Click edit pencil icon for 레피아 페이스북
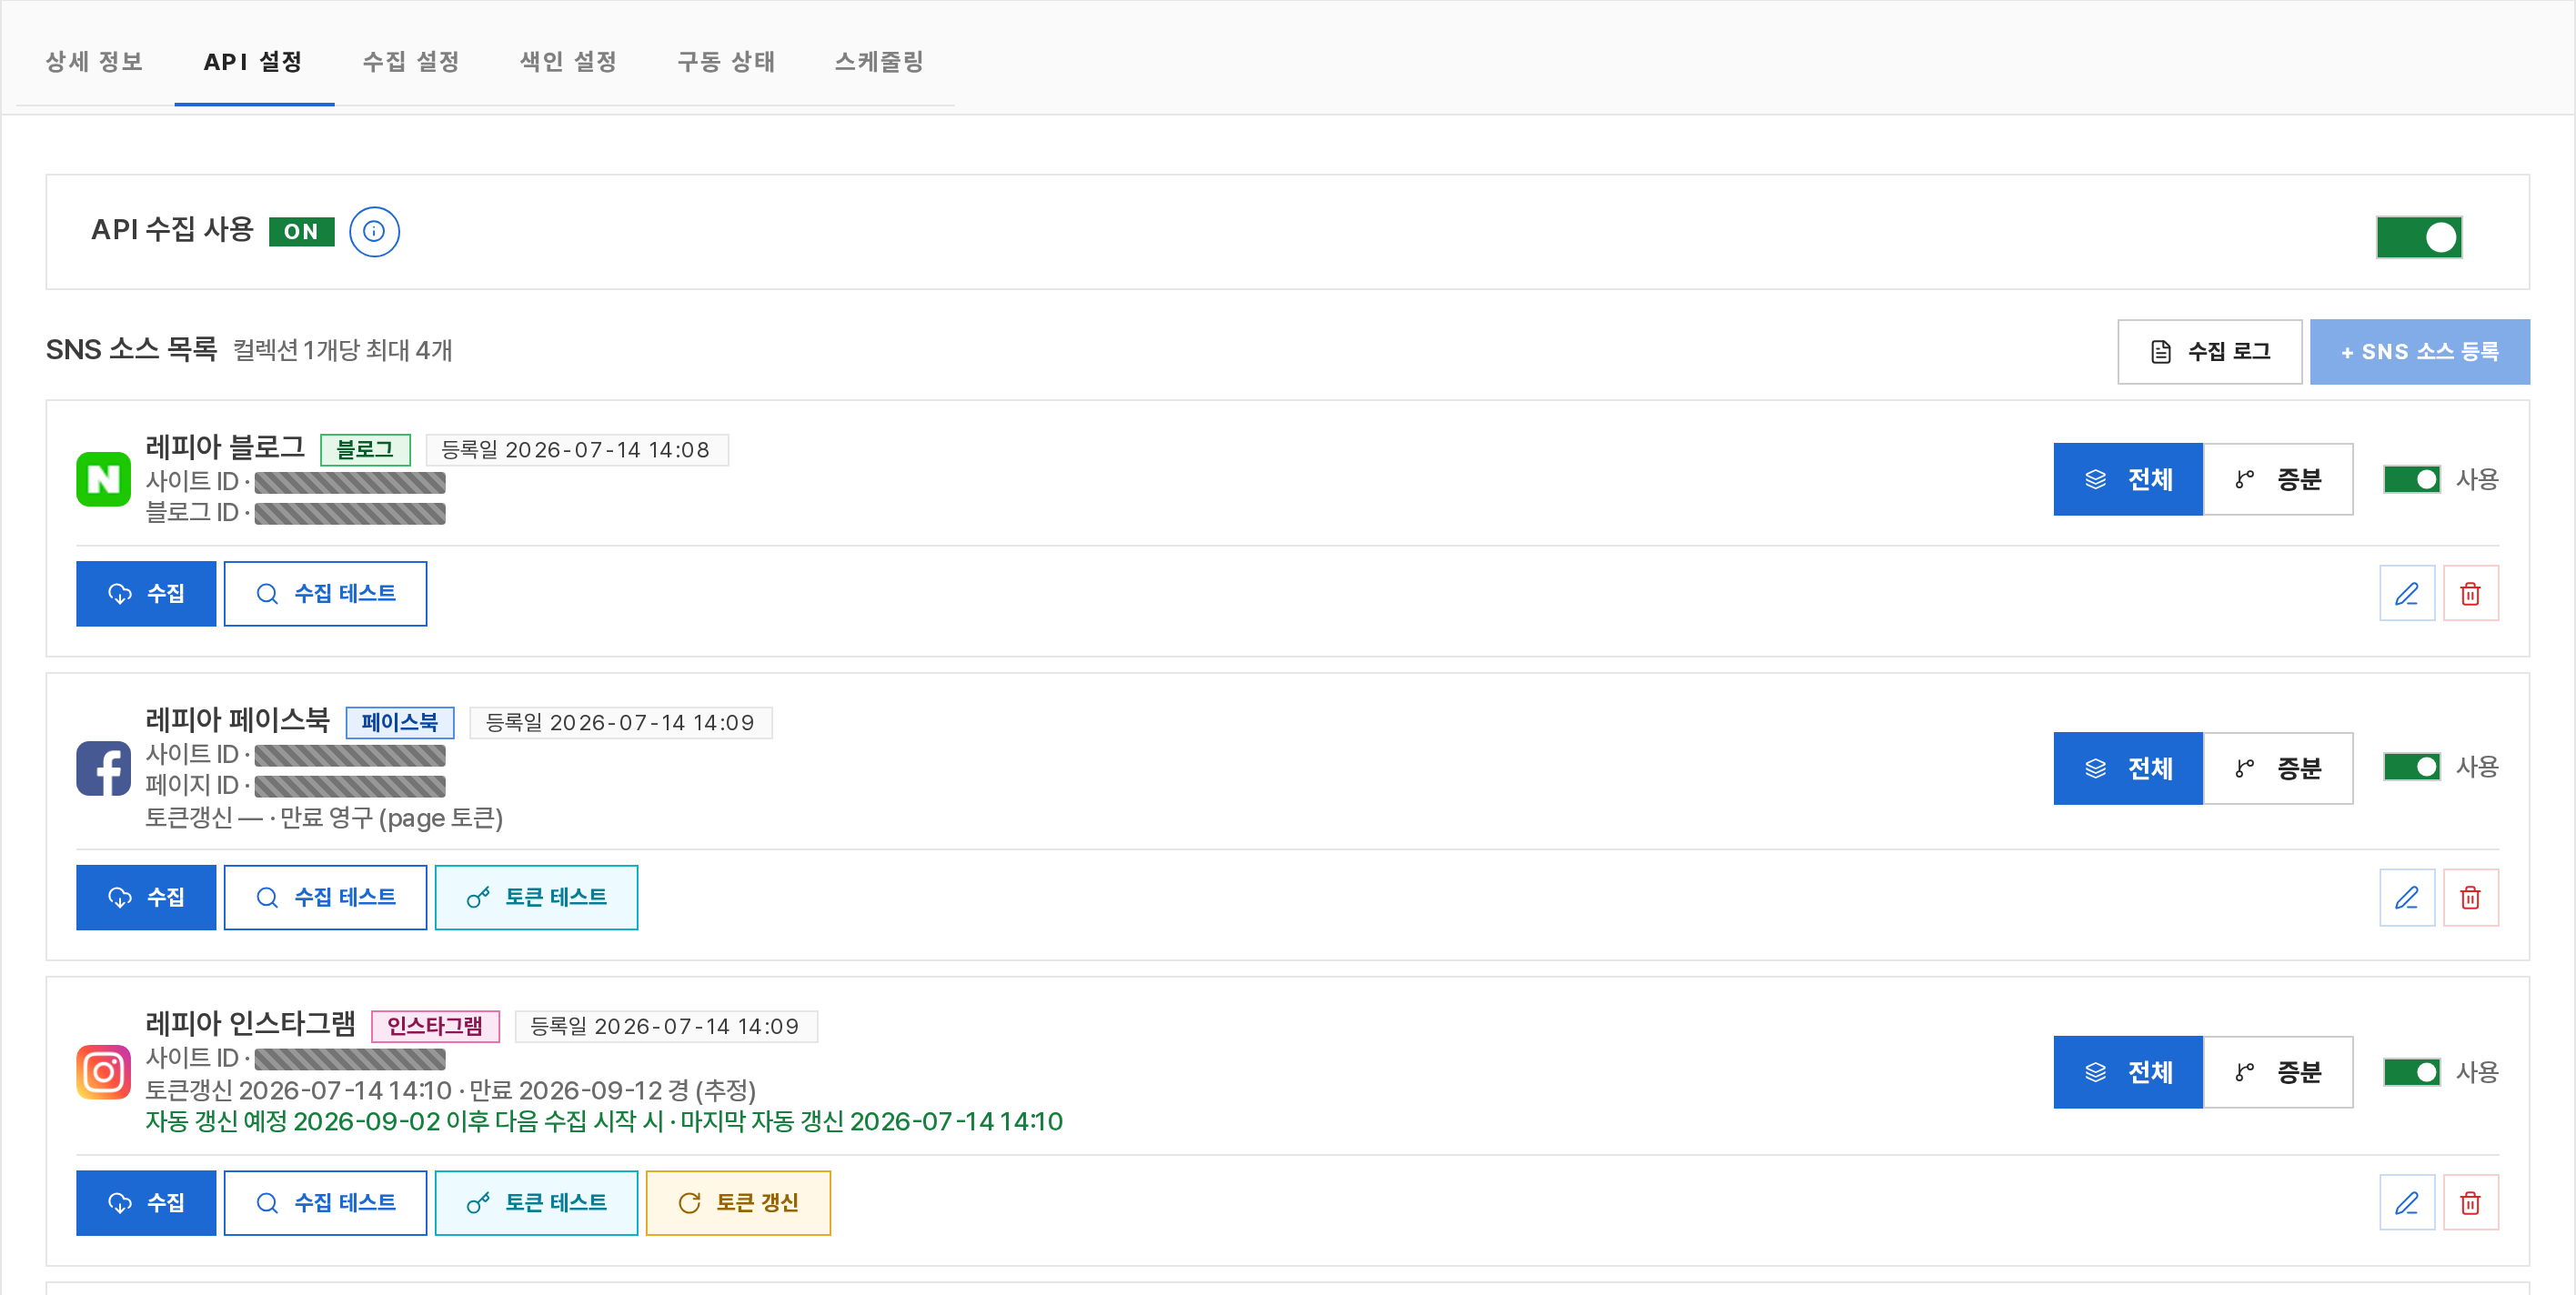Screen dimensions: 2576x1295 pos(2406,898)
